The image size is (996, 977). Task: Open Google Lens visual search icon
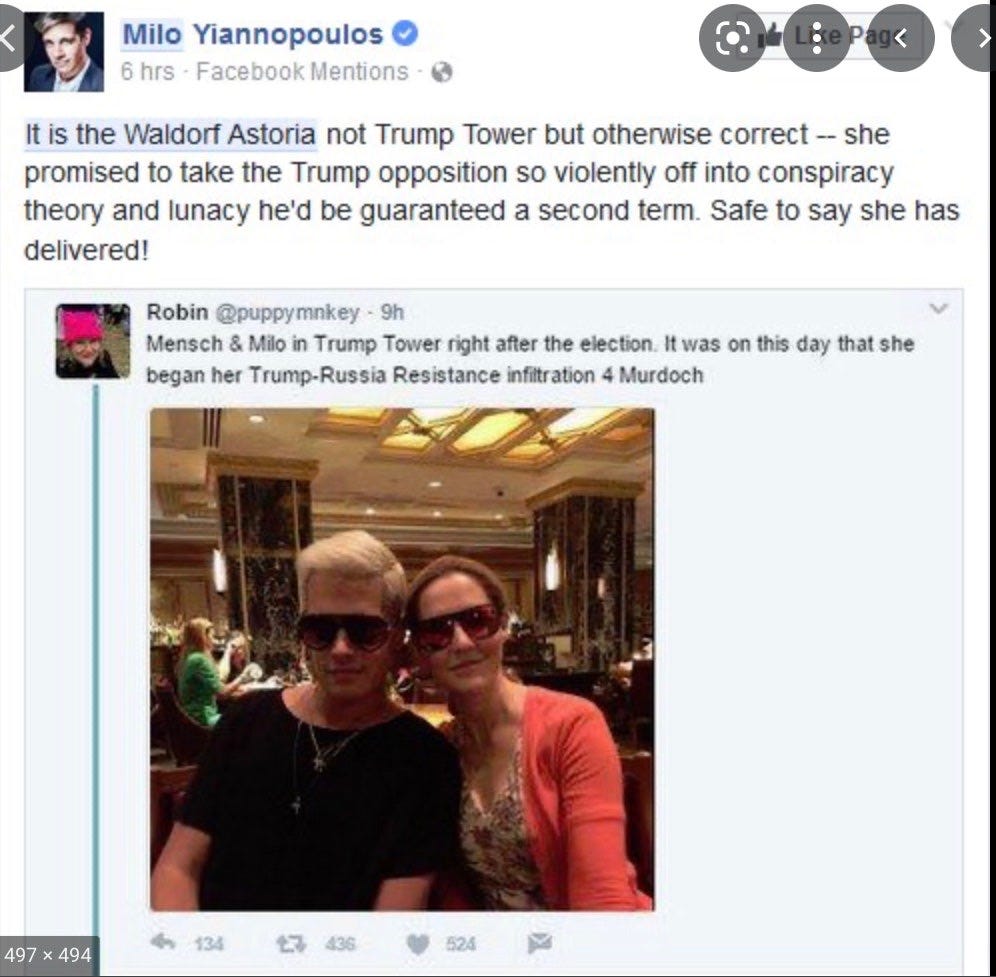pyautogui.click(x=732, y=38)
